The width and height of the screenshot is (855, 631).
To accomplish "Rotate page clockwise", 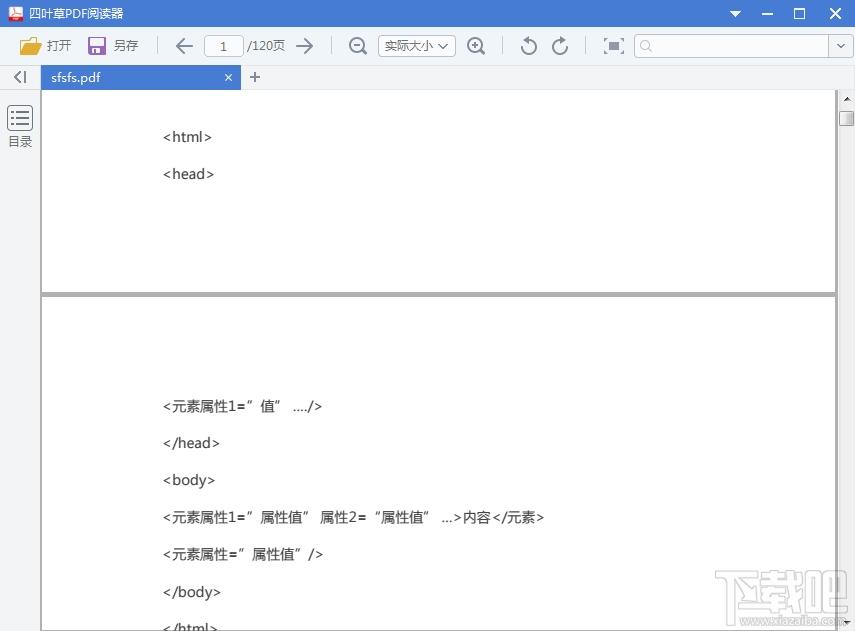I will click(560, 46).
